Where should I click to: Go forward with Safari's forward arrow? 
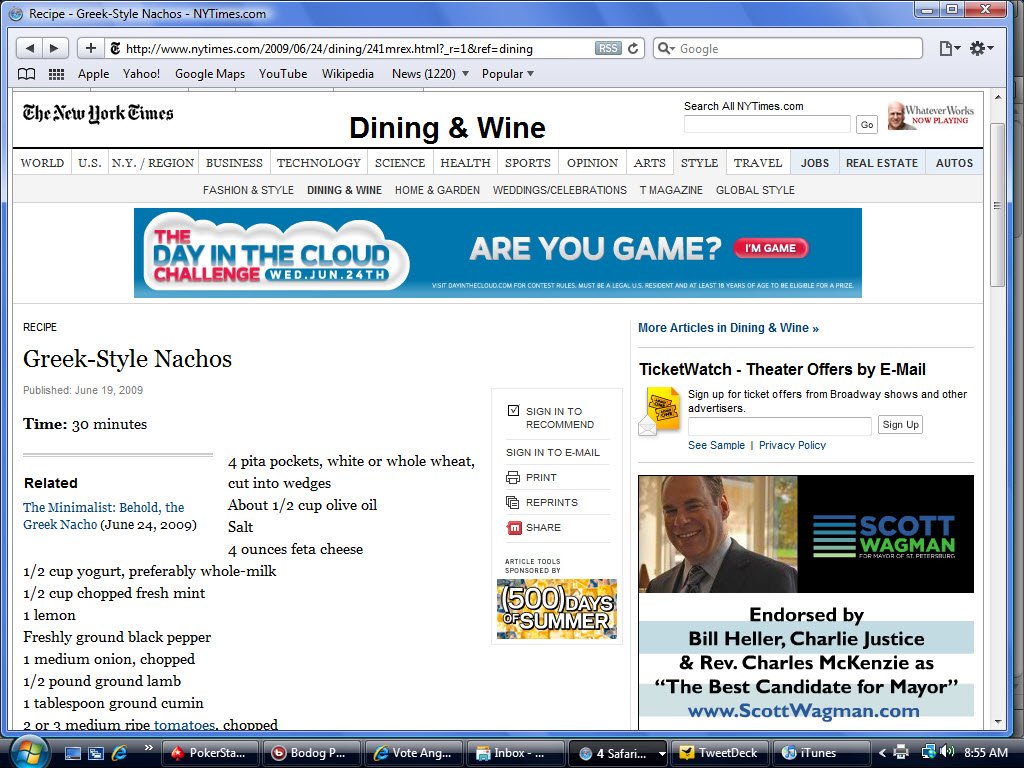(x=54, y=48)
